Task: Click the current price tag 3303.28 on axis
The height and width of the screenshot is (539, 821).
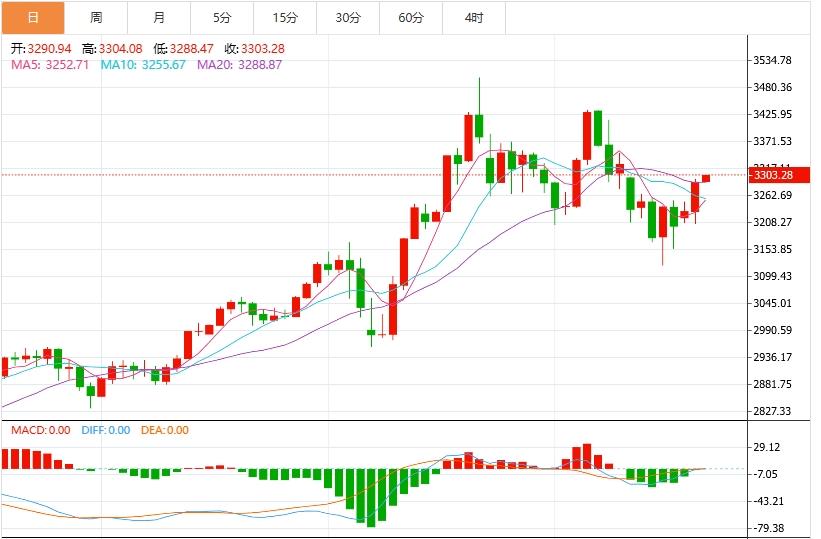Action: pyautogui.click(x=773, y=176)
